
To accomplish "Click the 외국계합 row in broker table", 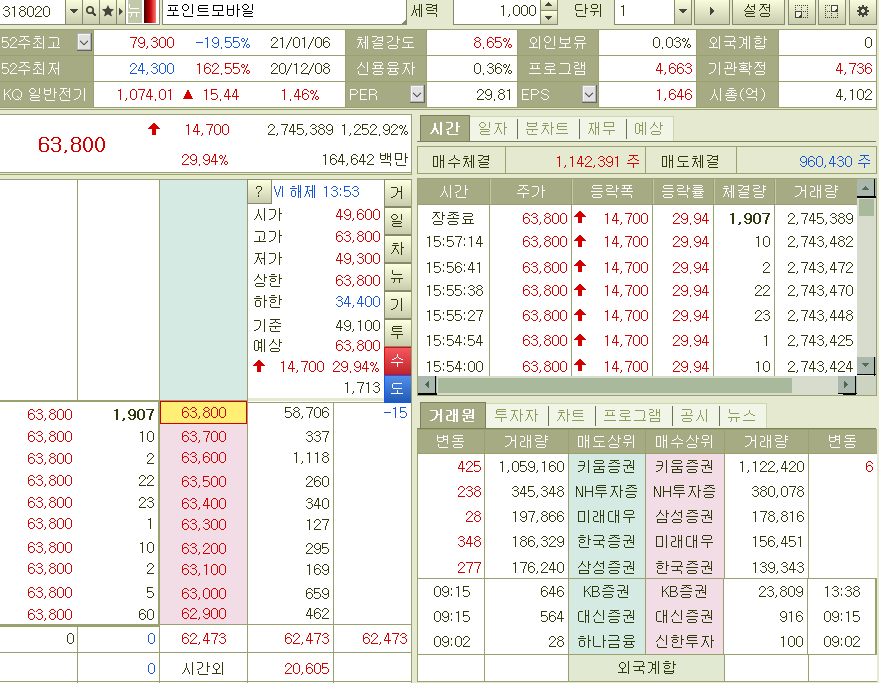I will click(x=646, y=667).
